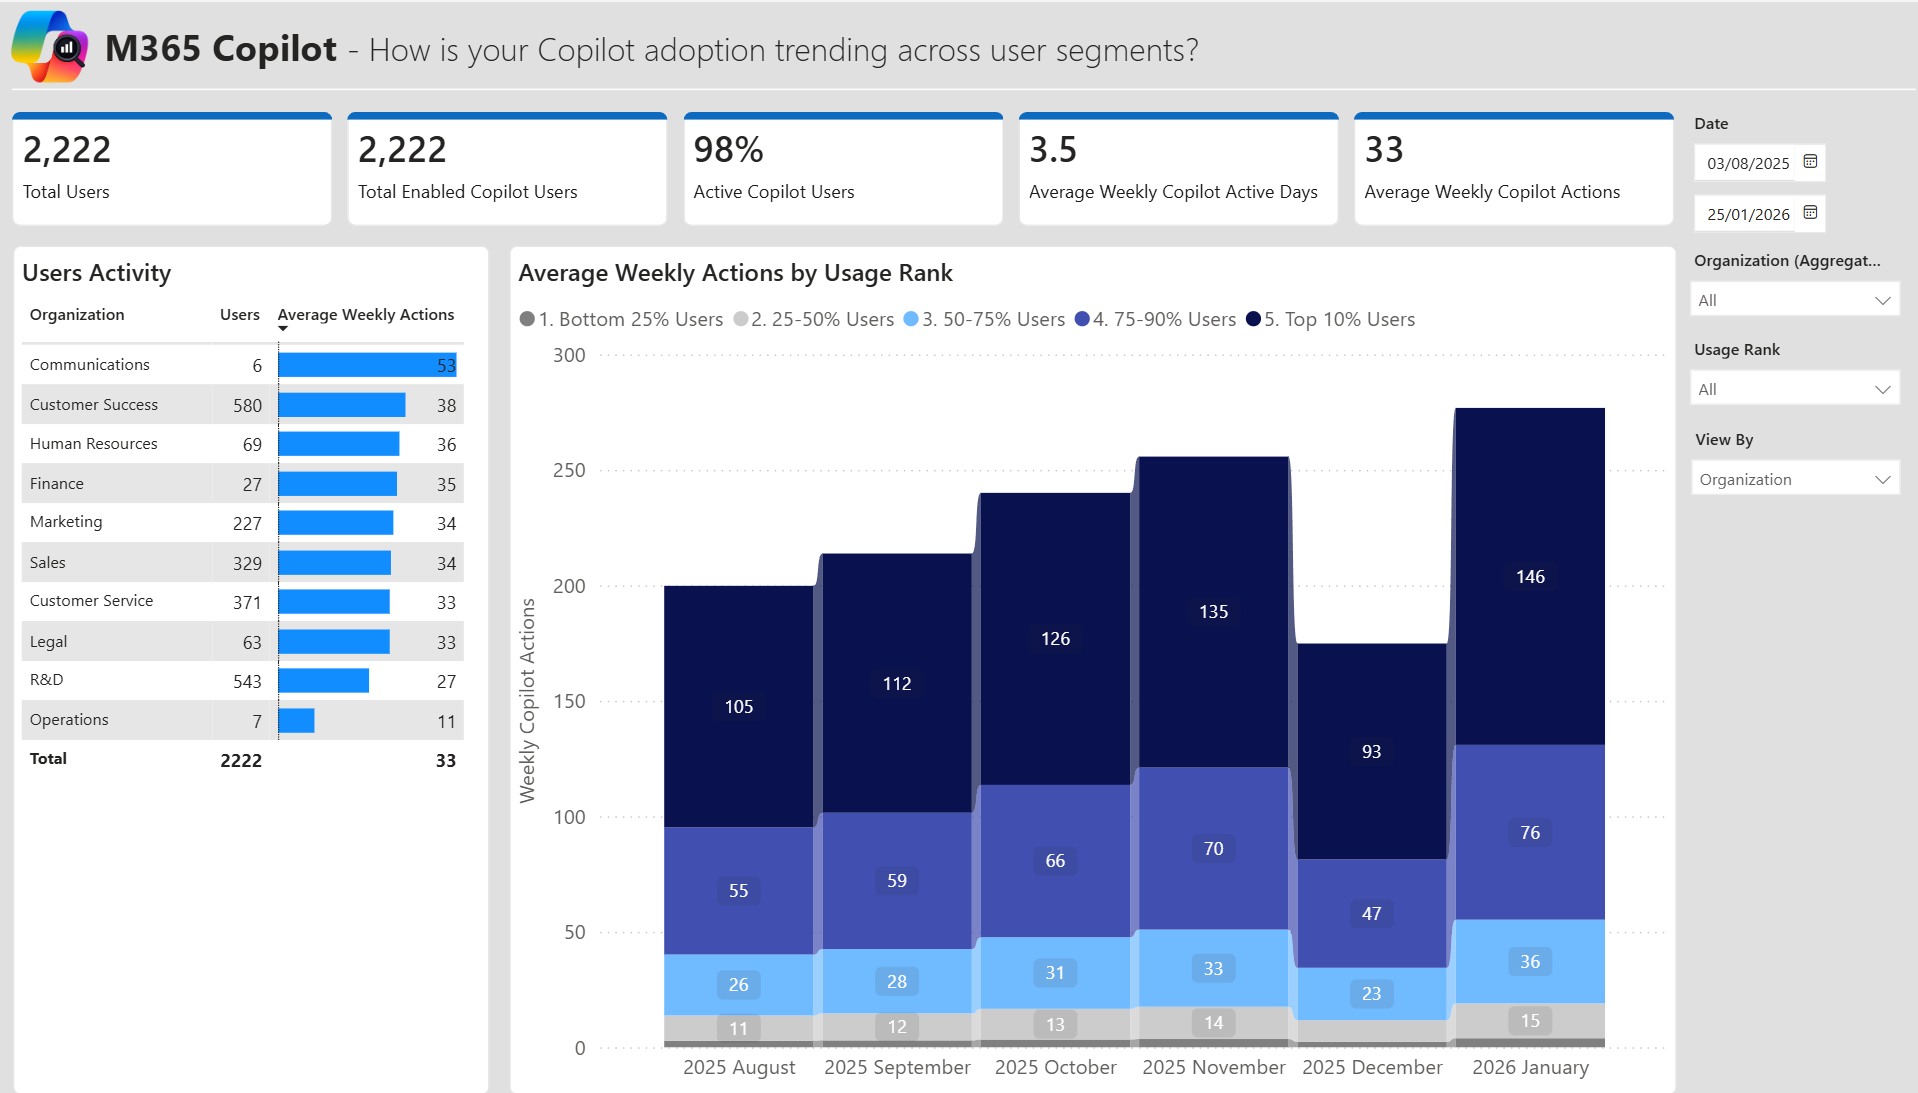Sort by Average Weekly Actions column header

coord(366,314)
